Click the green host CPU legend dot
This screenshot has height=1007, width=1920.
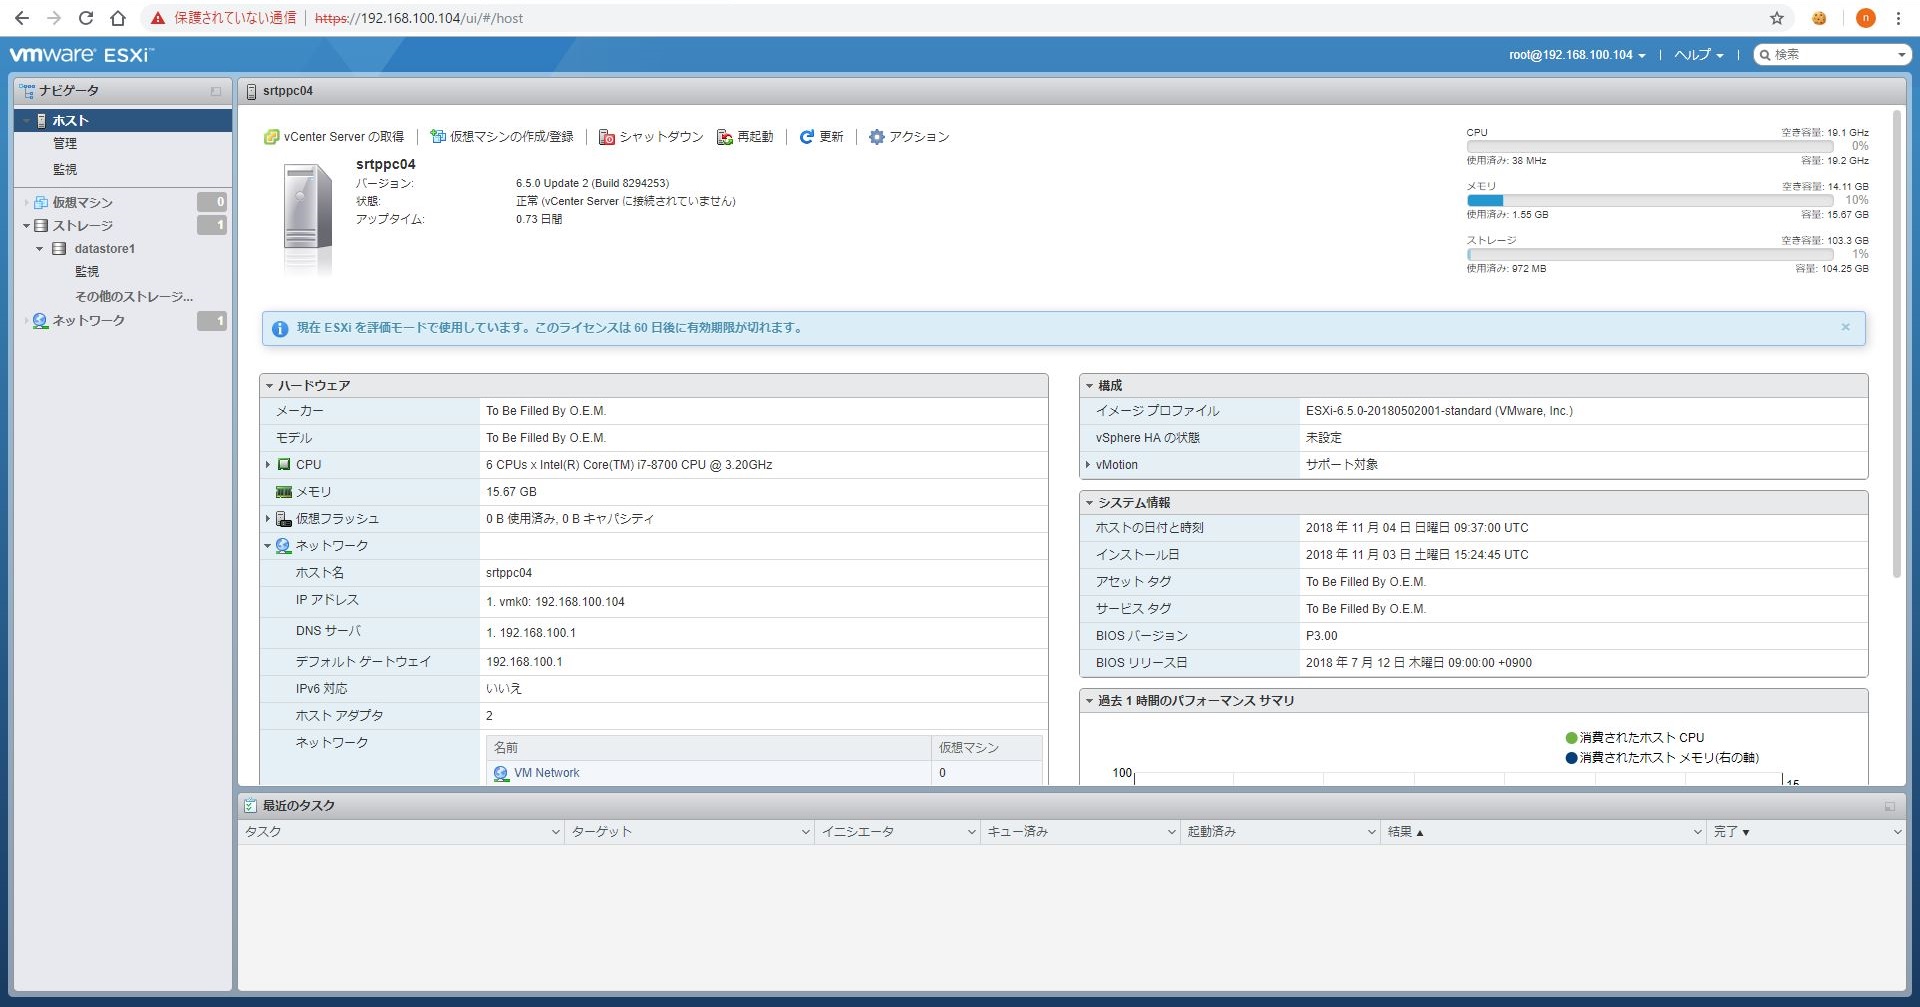pyautogui.click(x=1571, y=738)
